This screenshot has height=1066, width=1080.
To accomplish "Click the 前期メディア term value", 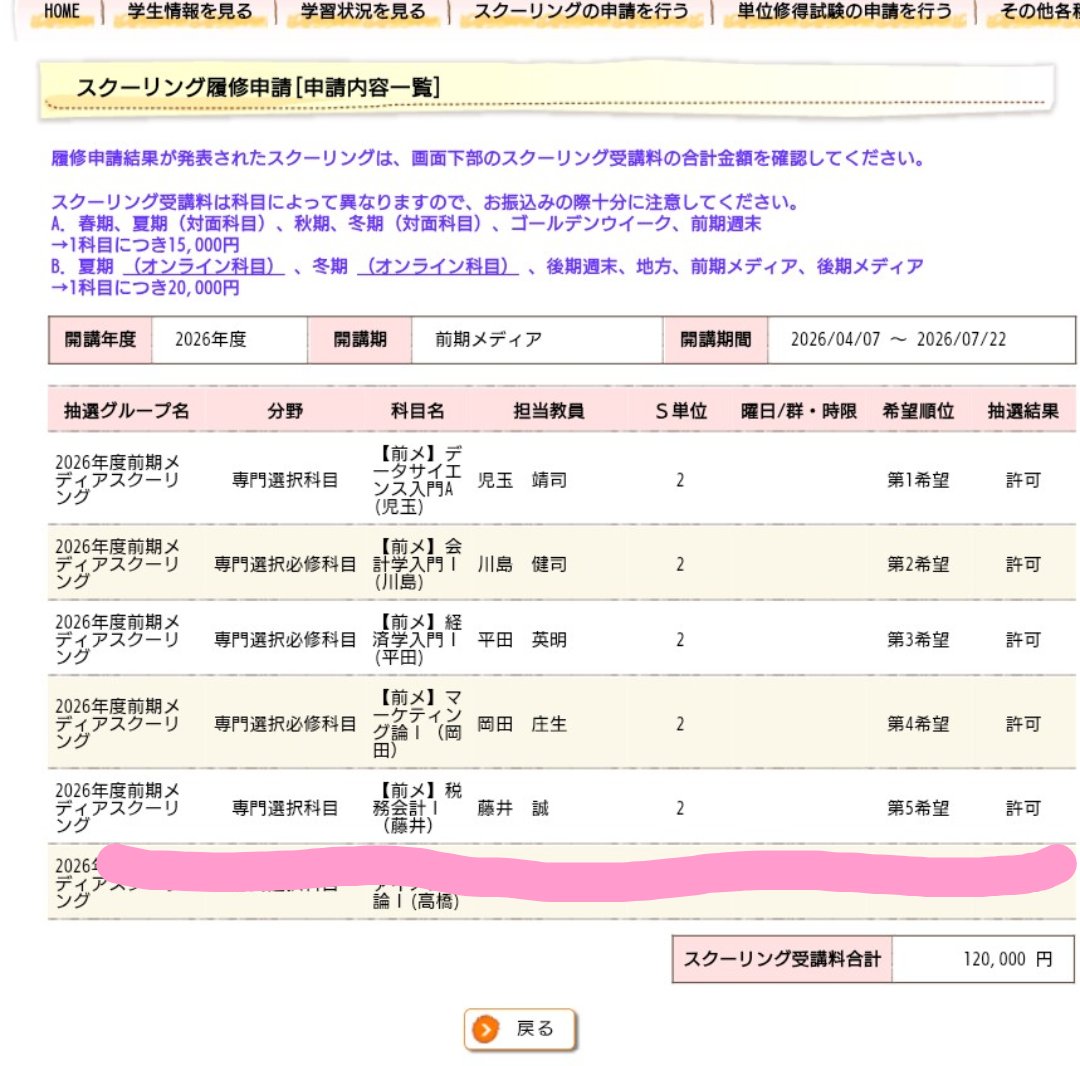I will click(x=488, y=339).
